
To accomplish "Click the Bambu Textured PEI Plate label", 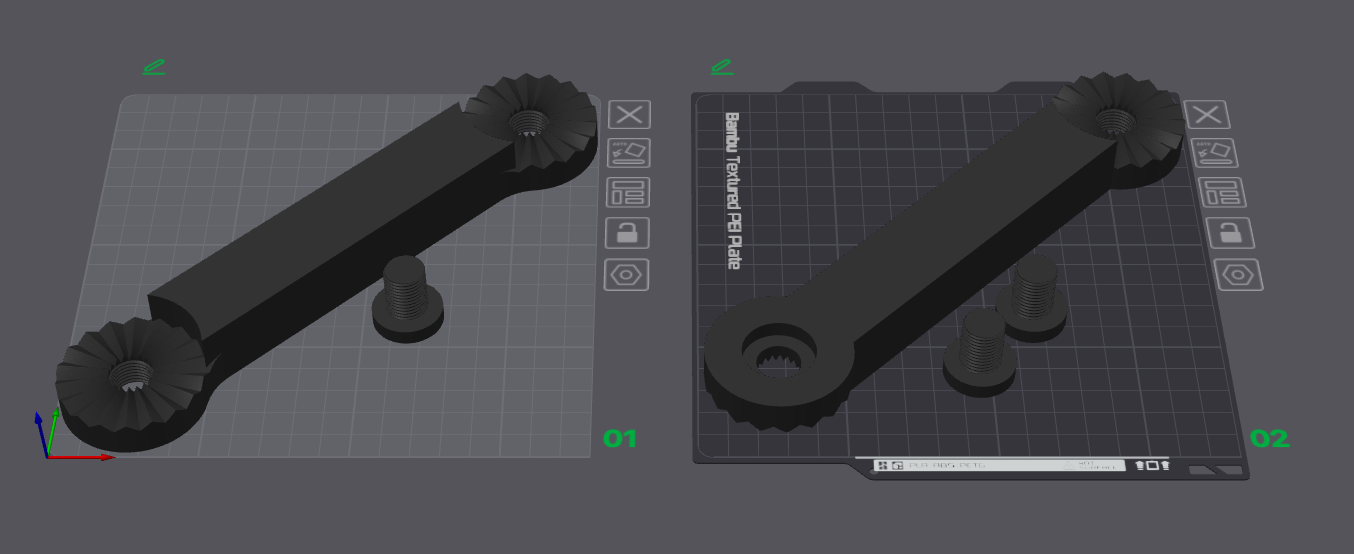I will click(732, 190).
